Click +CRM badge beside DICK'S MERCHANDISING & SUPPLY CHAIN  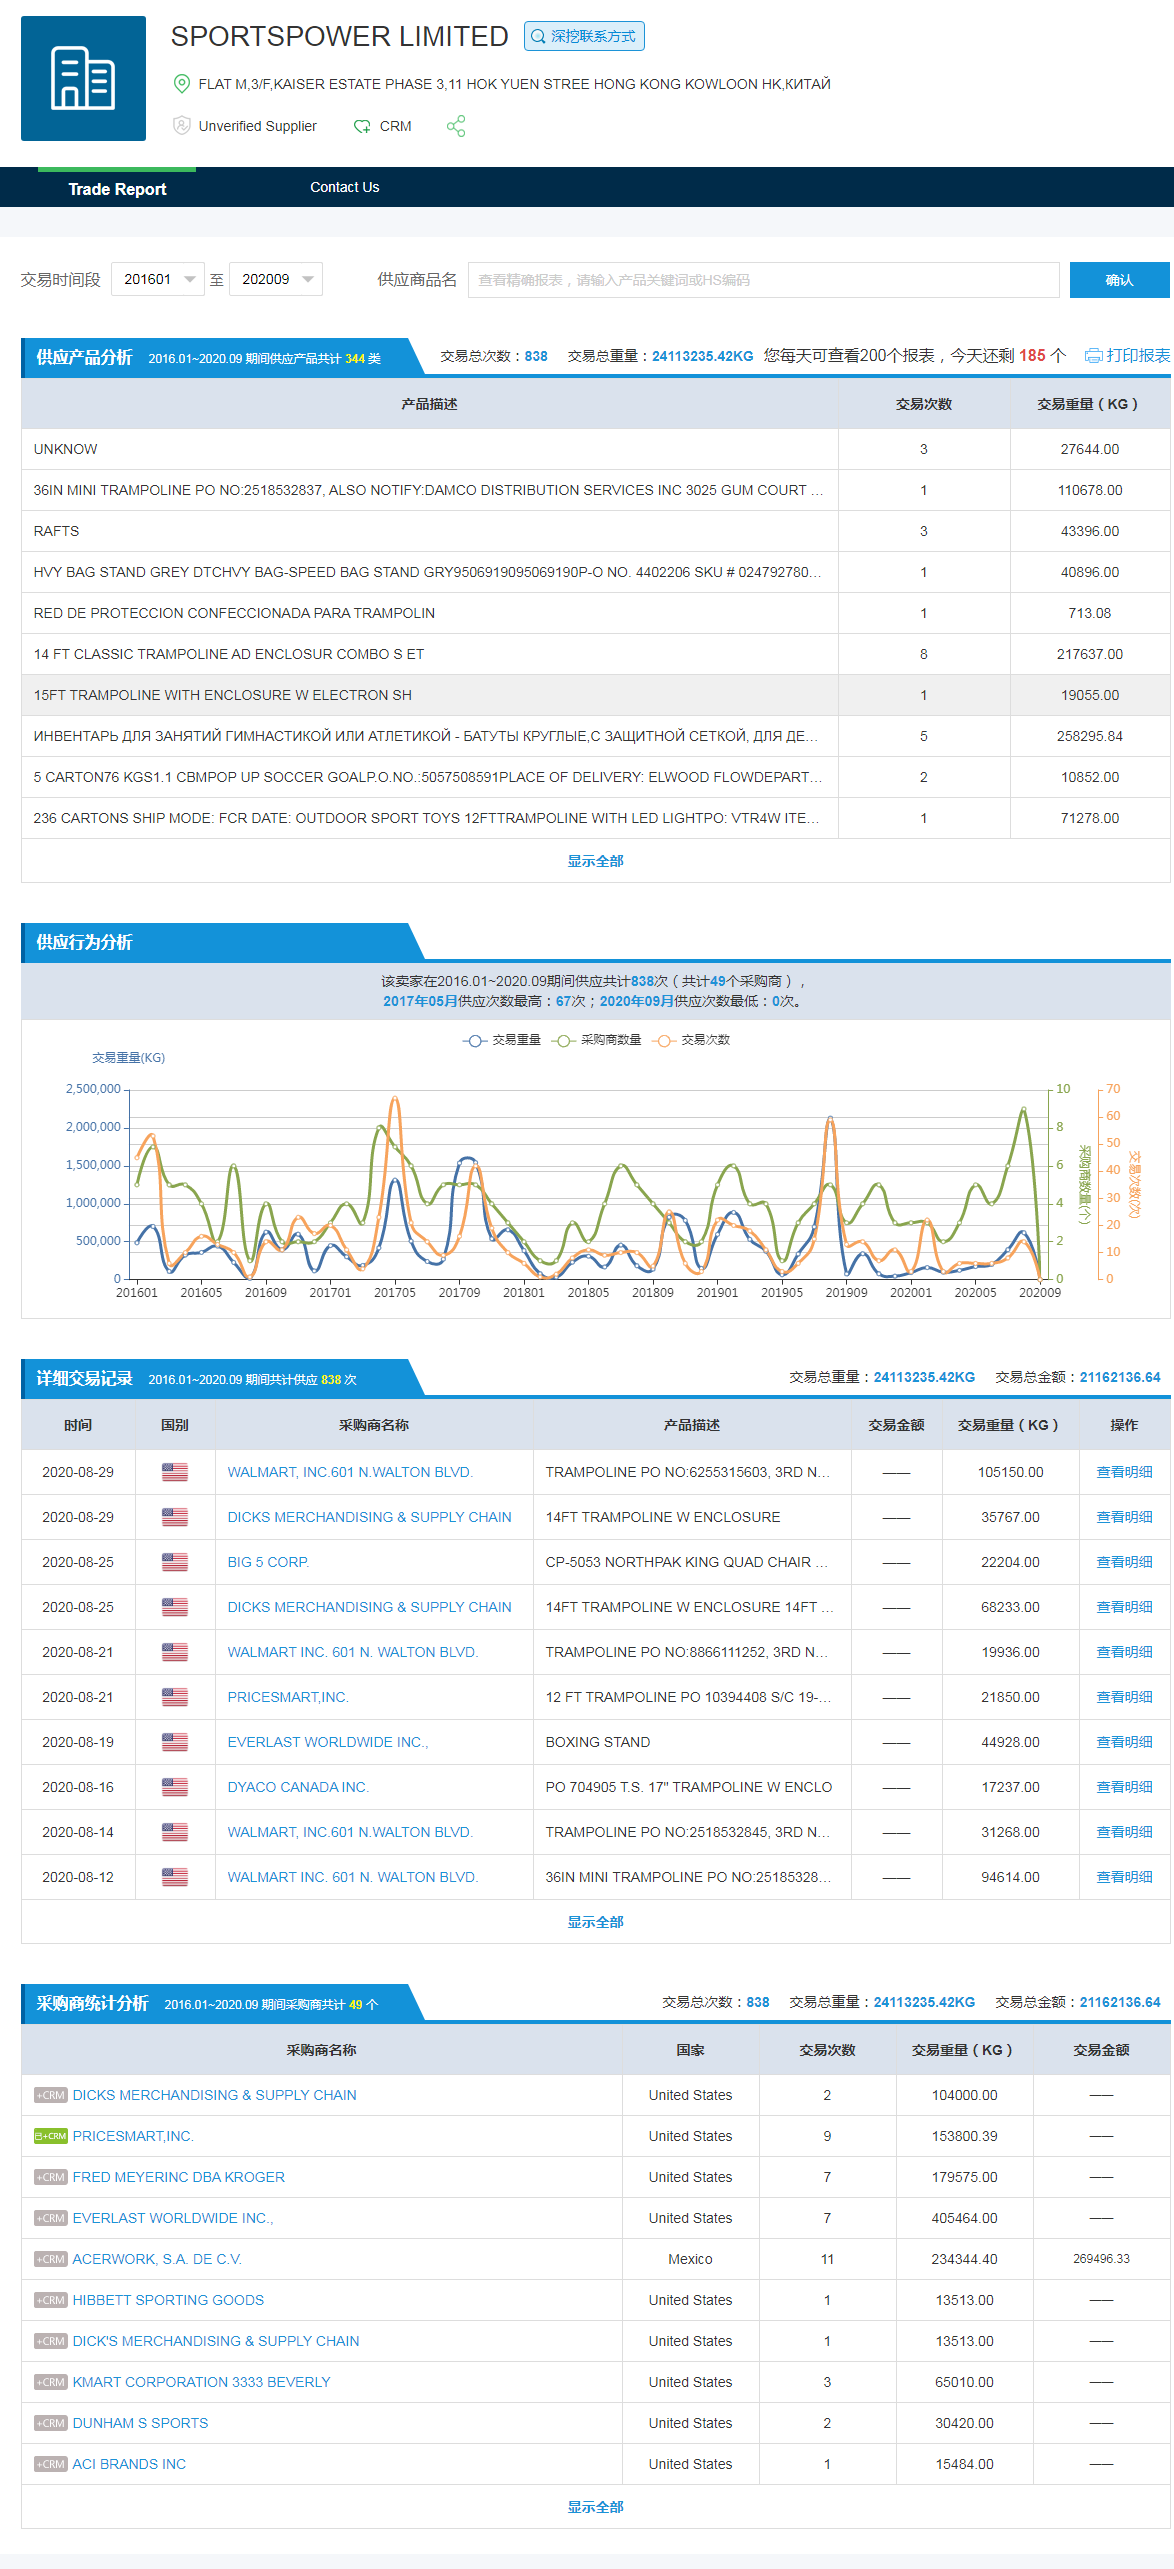point(51,2341)
